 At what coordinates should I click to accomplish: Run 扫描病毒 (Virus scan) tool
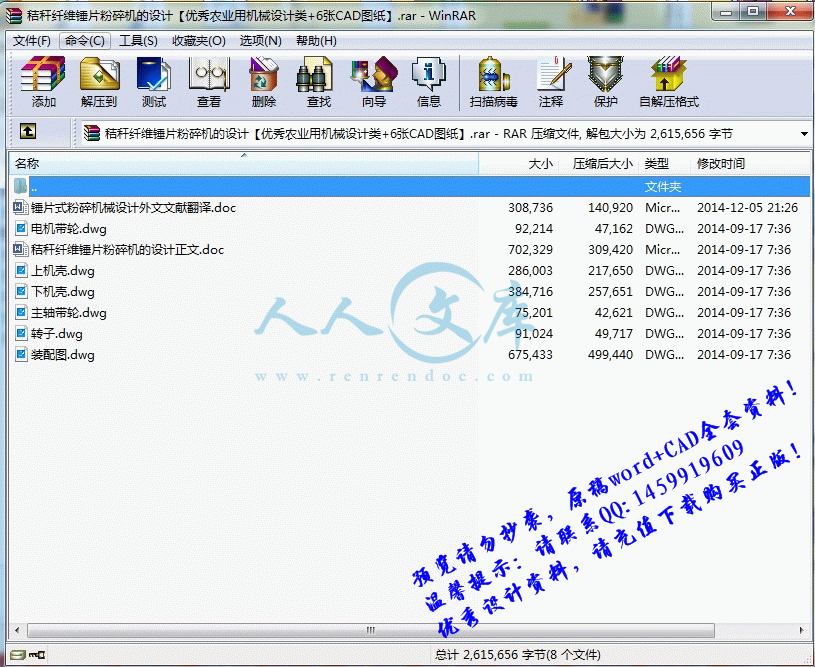click(493, 75)
